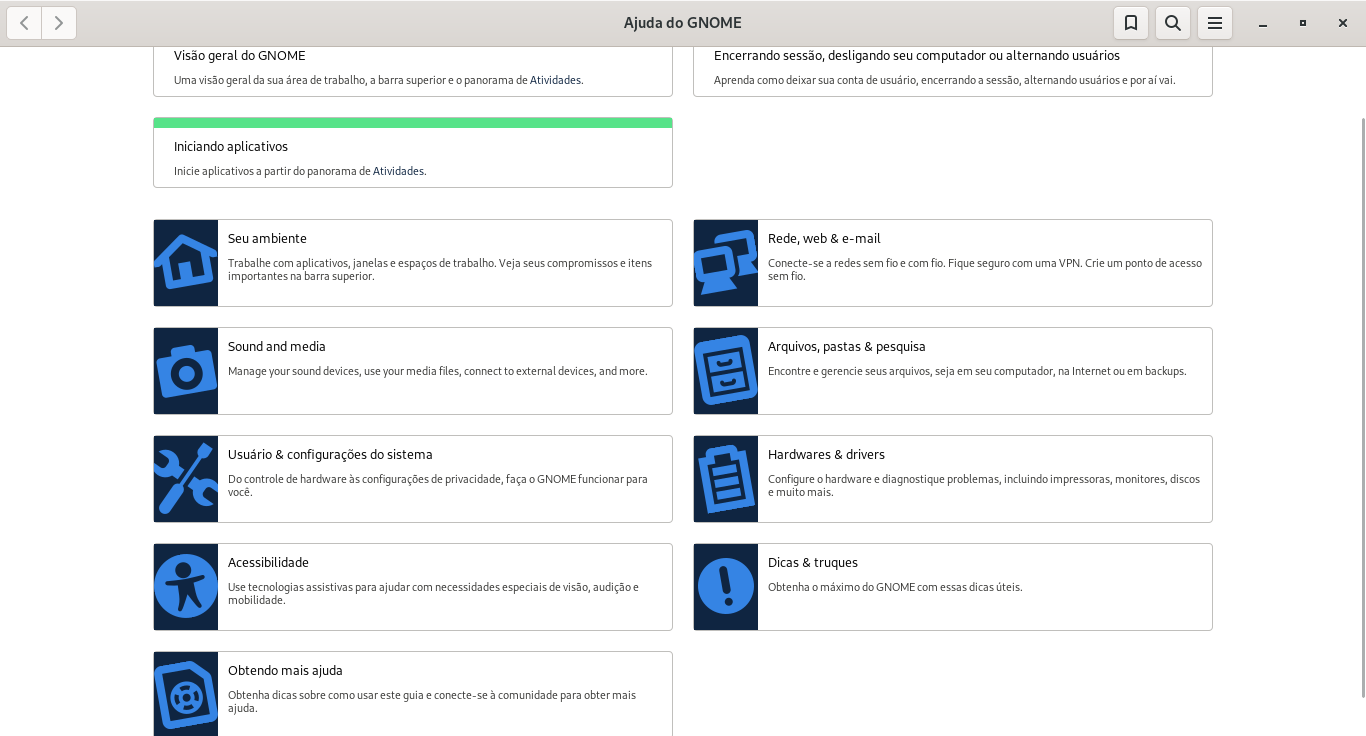Image resolution: width=1366 pixels, height=736 pixels.
Task: Open the Sound and media topic
Action: click(x=413, y=371)
